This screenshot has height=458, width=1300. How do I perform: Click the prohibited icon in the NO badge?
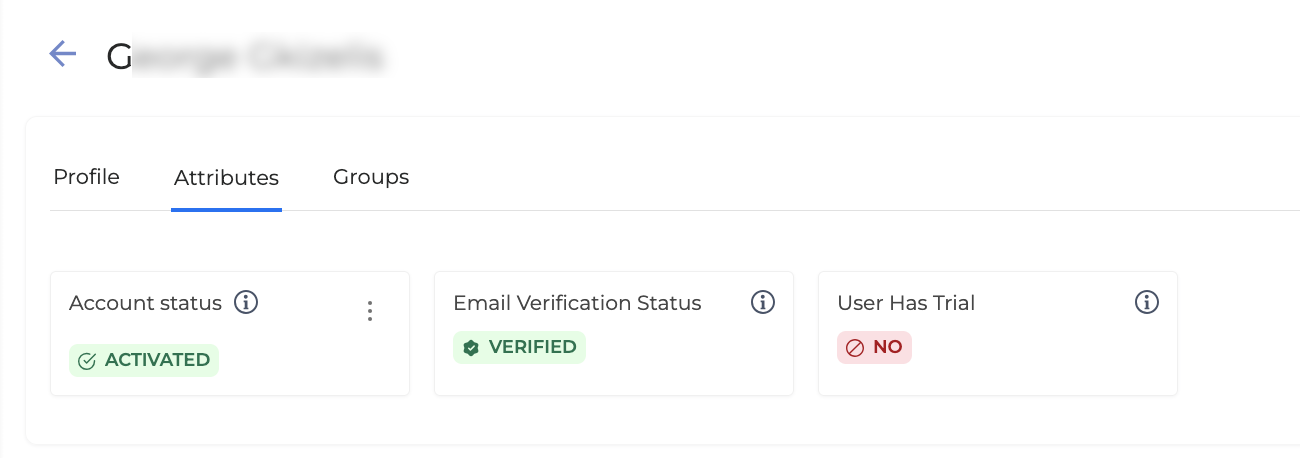855,348
